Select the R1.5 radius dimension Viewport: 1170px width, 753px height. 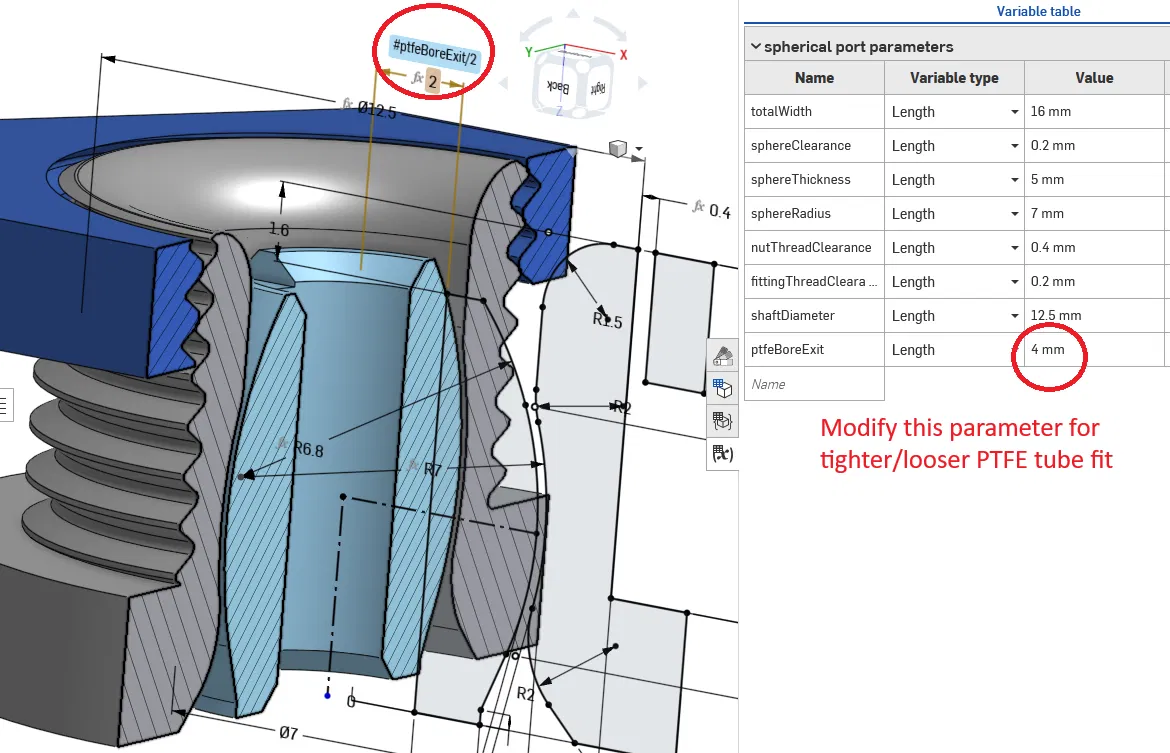point(607,320)
